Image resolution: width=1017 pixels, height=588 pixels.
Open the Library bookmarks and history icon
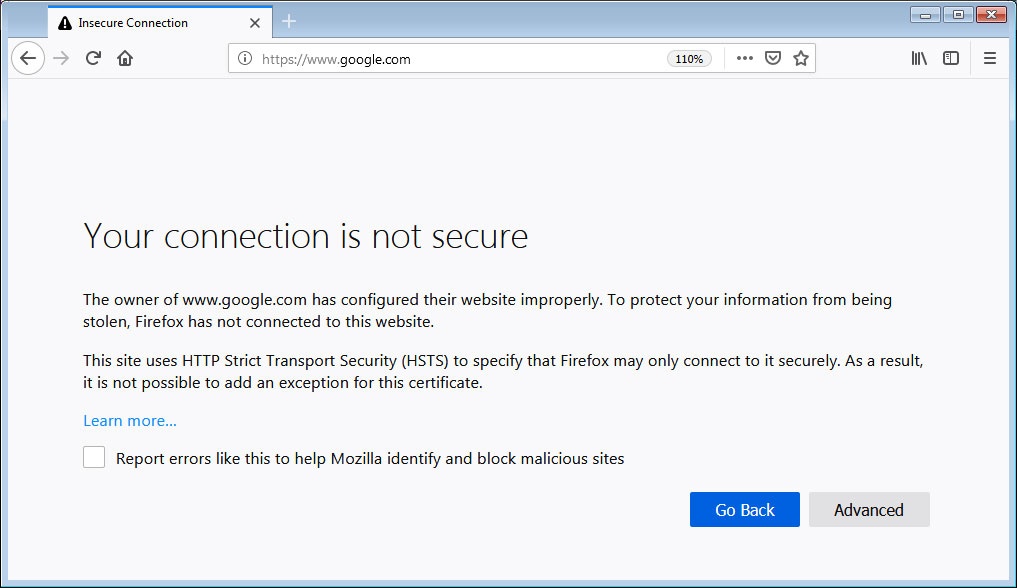(919, 58)
